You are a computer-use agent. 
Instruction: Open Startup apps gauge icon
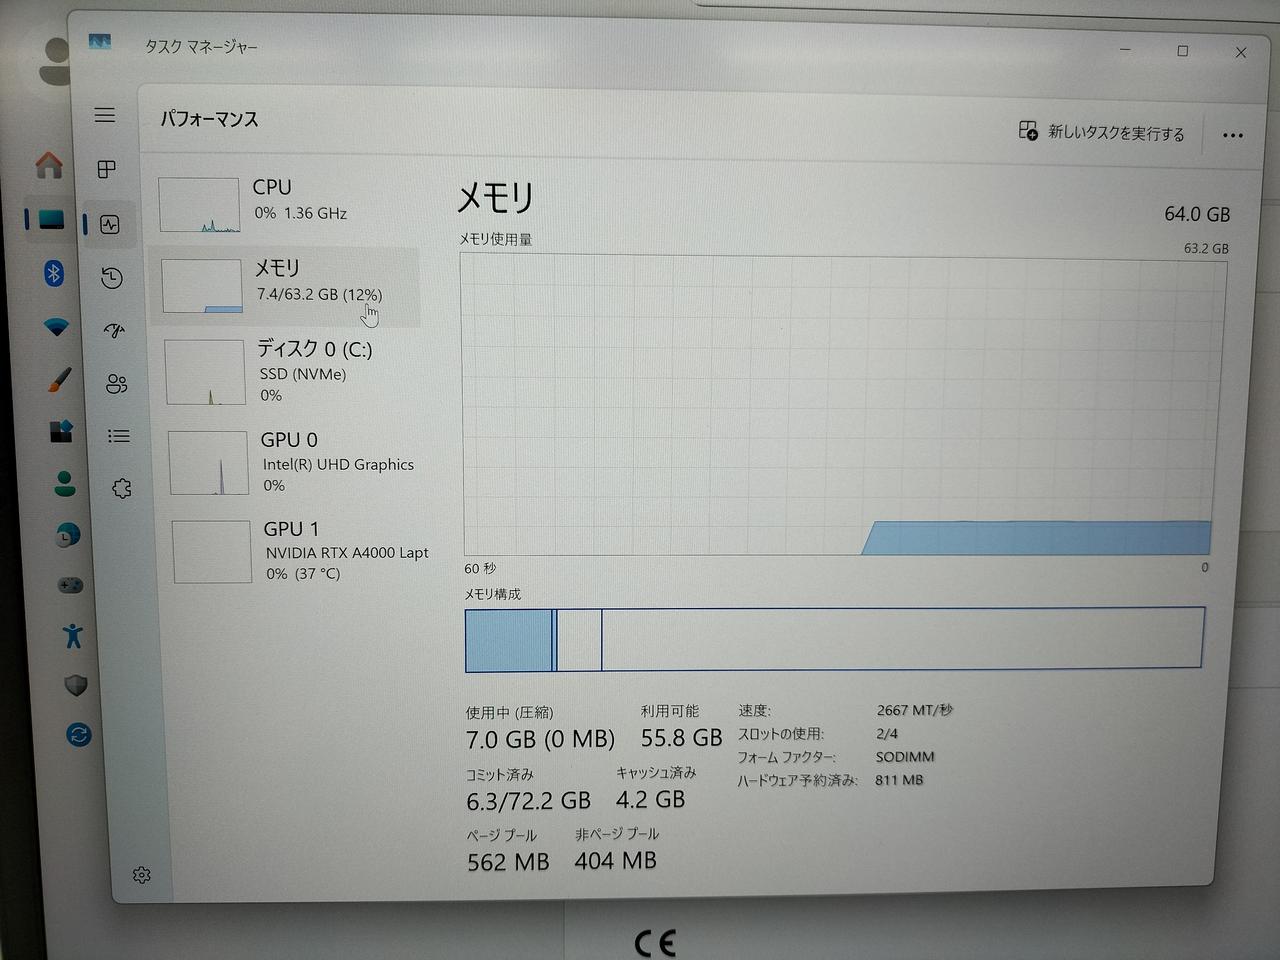[x=114, y=330]
